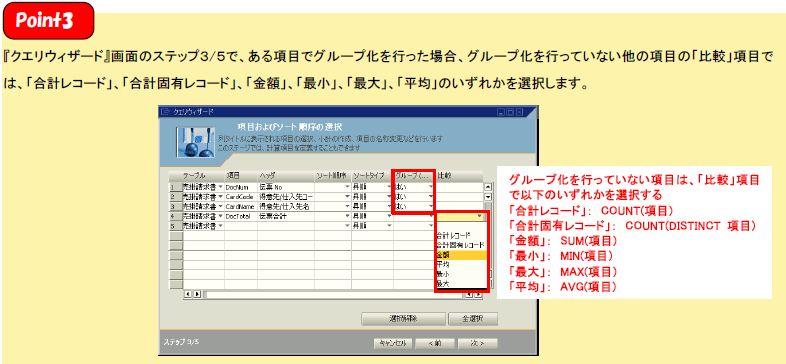Click the DocTotal cell in row 4
The width and height of the screenshot is (786, 364).
point(241,216)
